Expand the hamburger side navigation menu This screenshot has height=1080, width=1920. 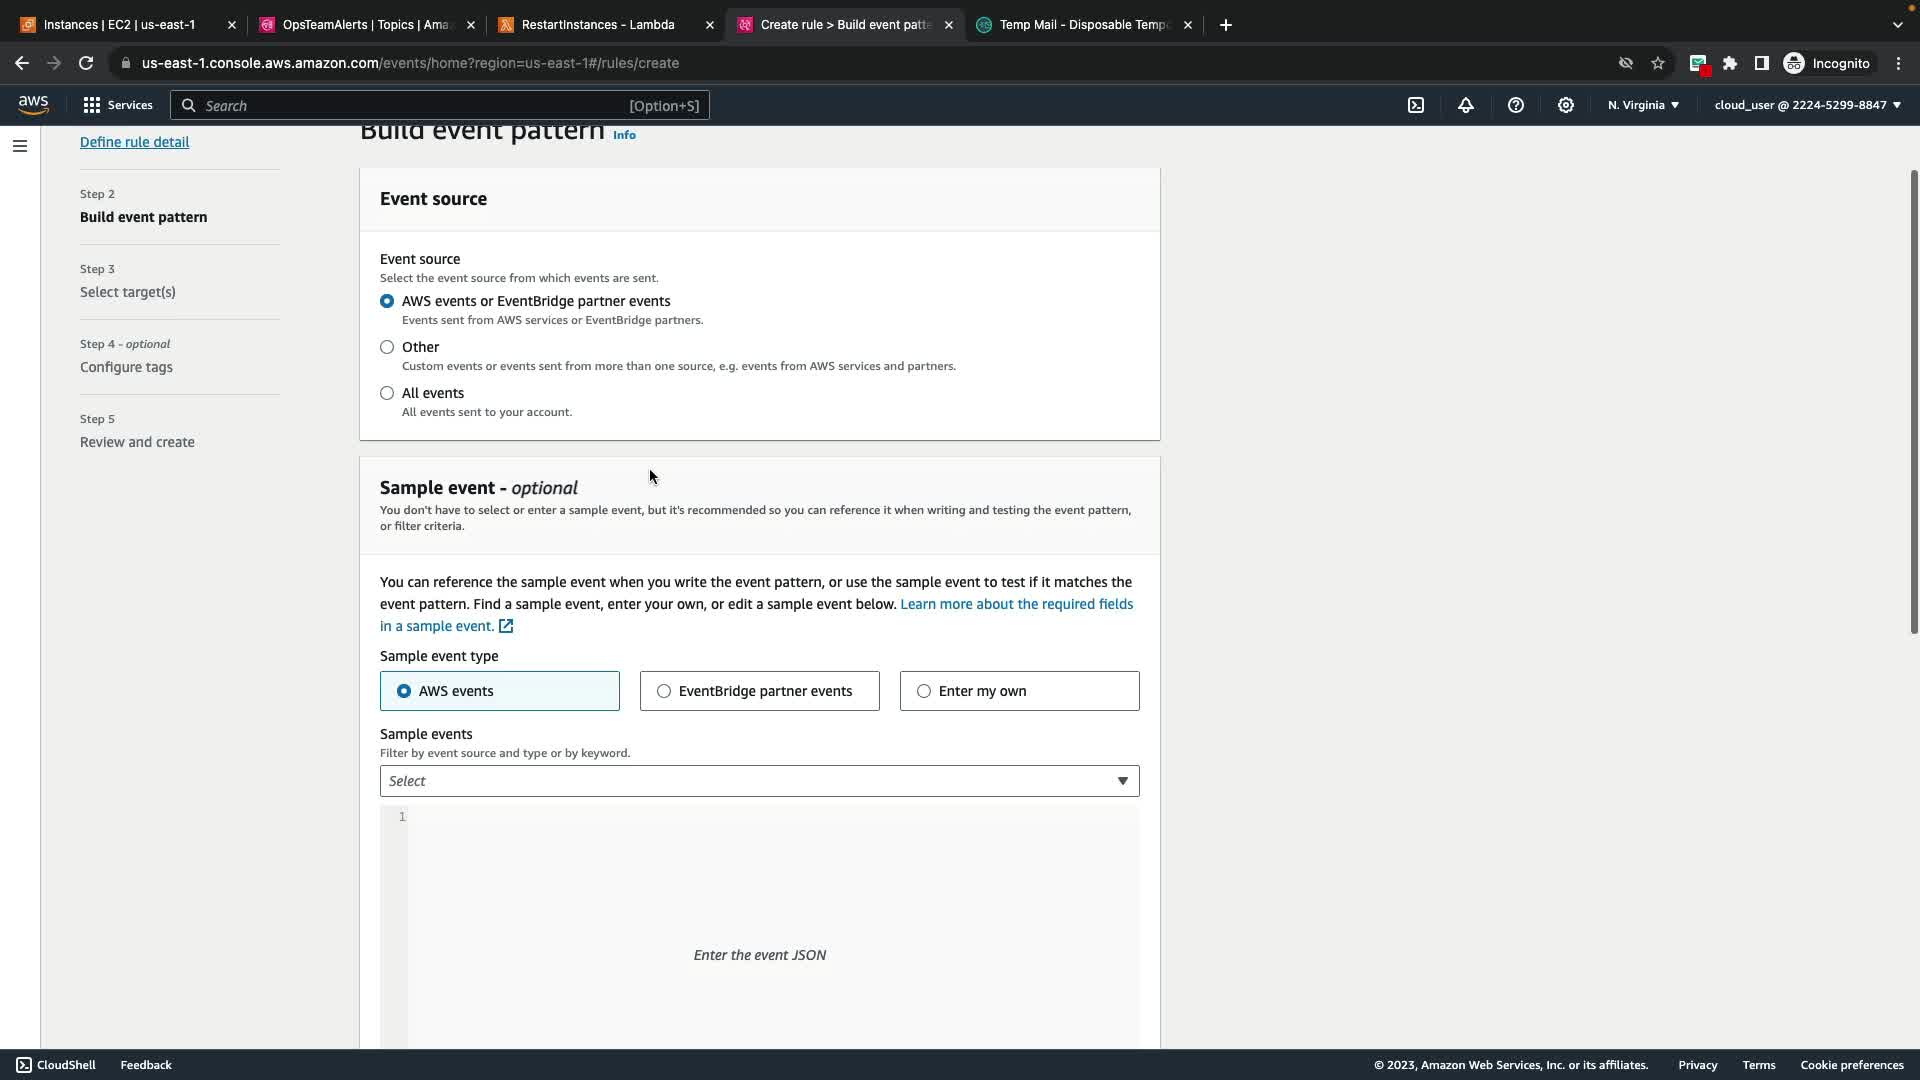click(20, 146)
